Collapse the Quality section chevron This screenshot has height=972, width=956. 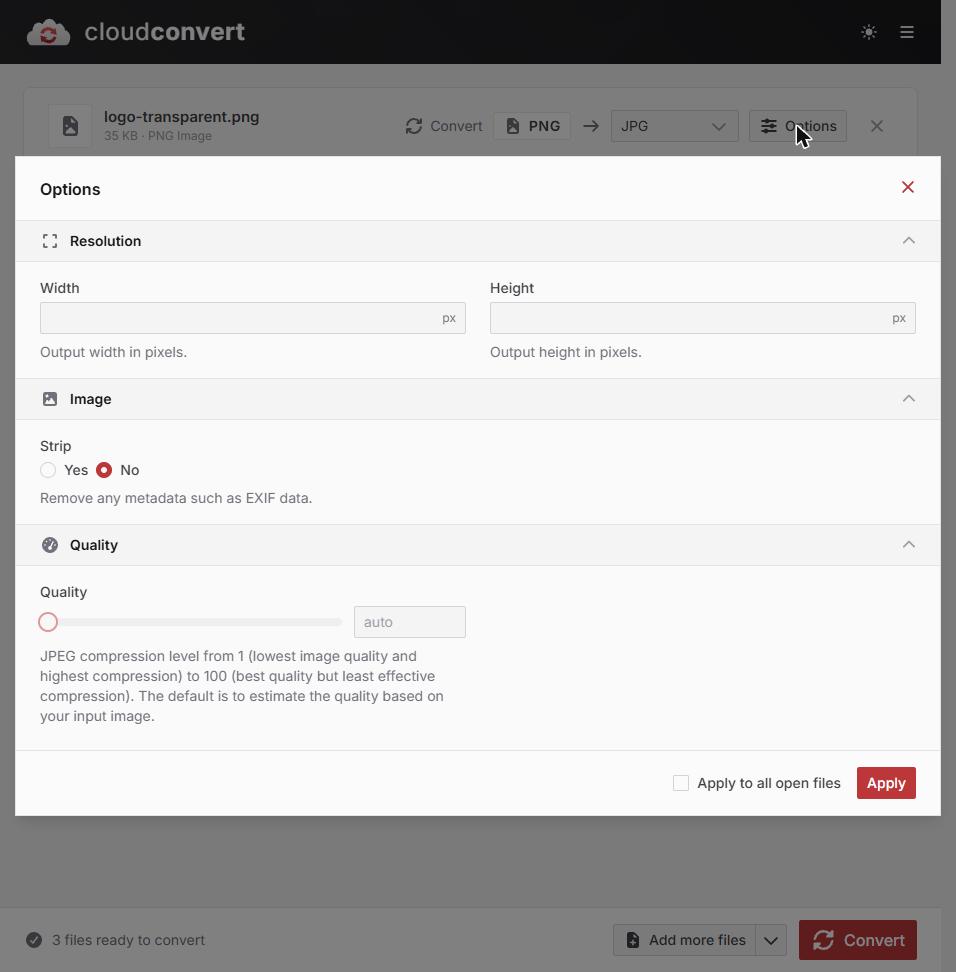[x=908, y=545]
